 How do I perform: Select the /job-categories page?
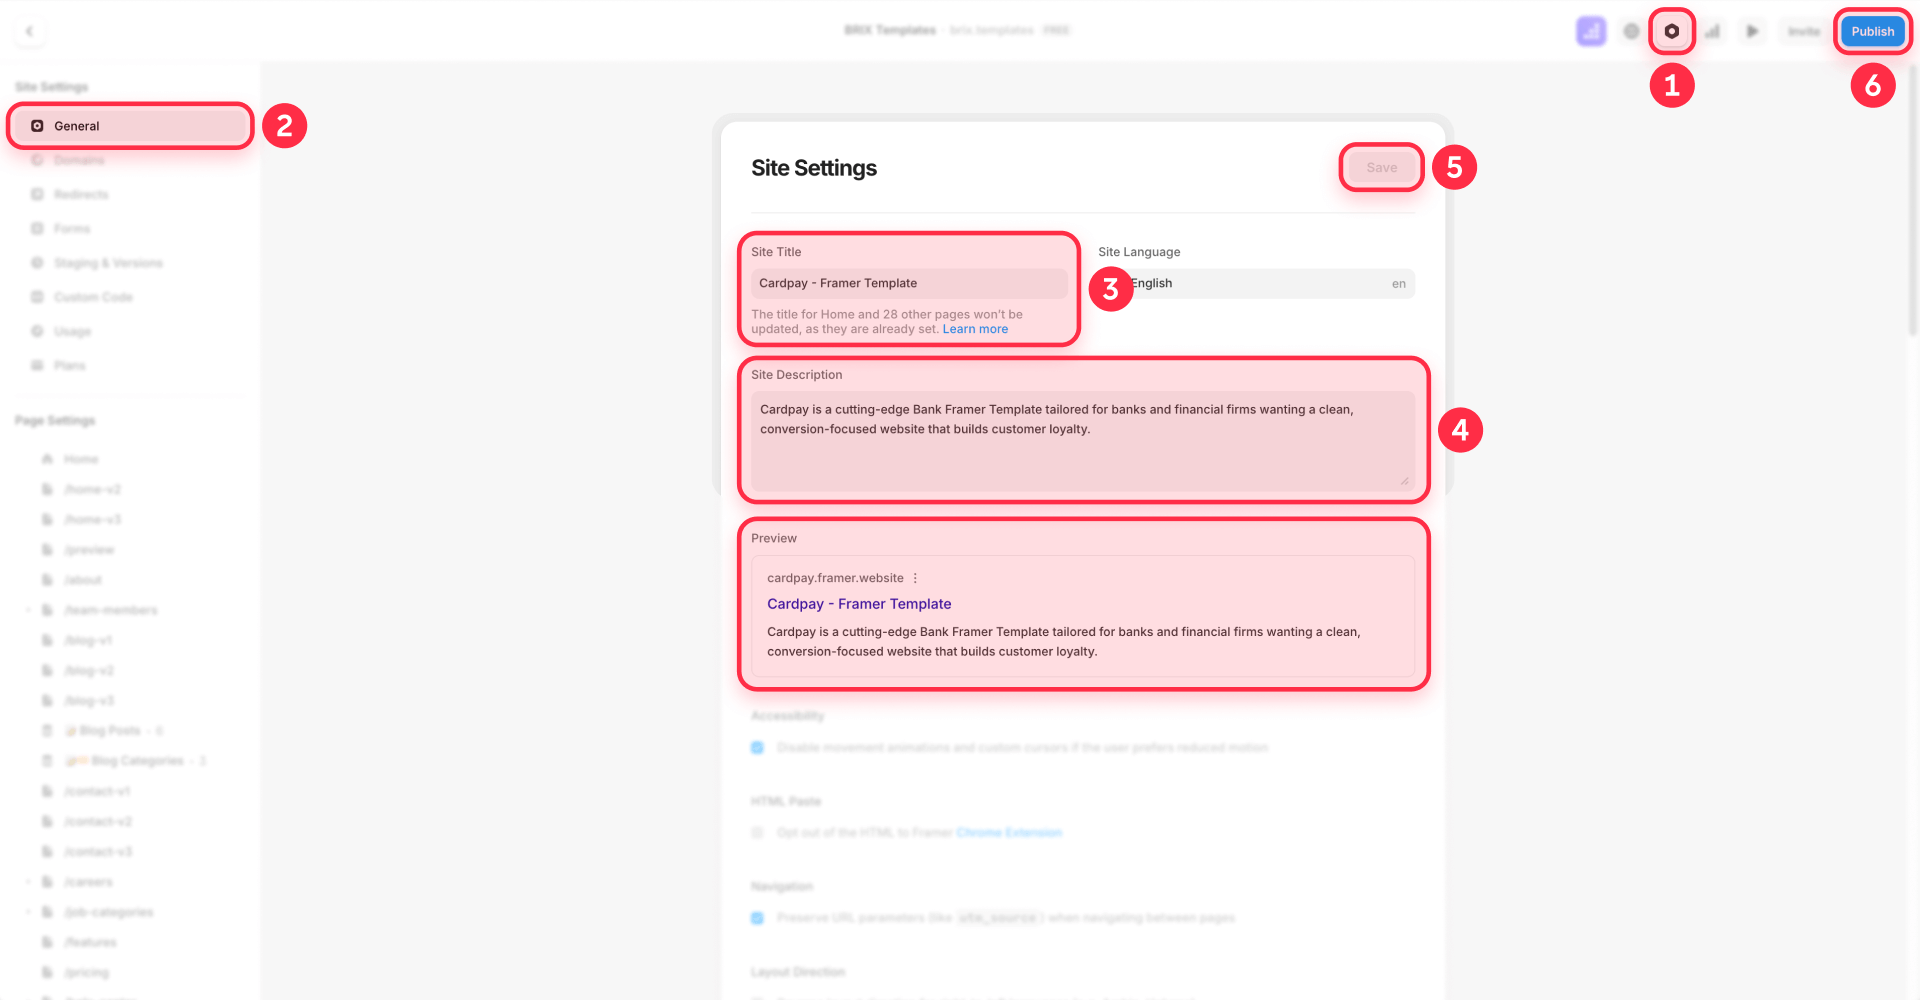point(108,912)
